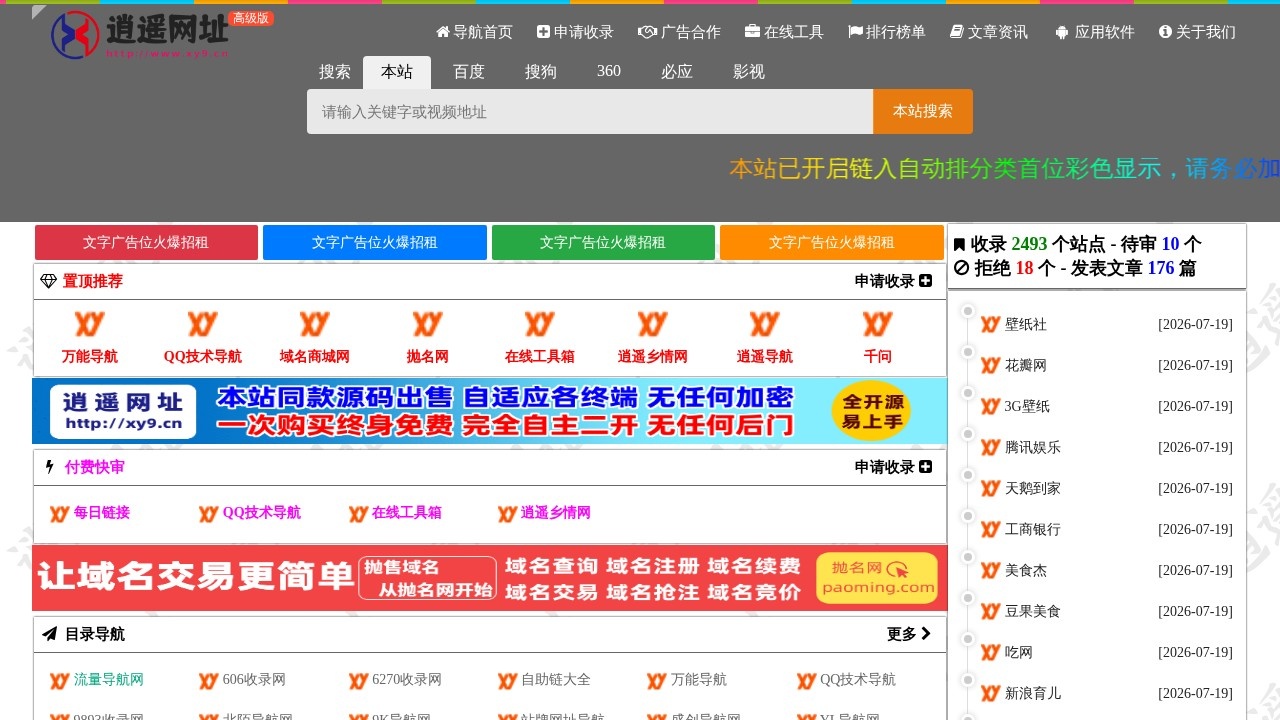
Task: Switch to the 搜狗 search tab
Action: click(x=541, y=72)
